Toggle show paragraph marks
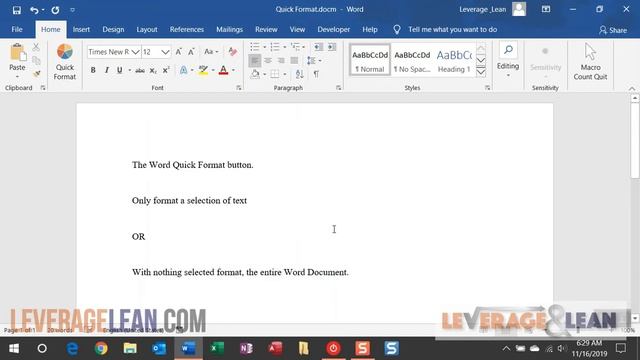The width and height of the screenshot is (640, 360). pyautogui.click(x=316, y=74)
